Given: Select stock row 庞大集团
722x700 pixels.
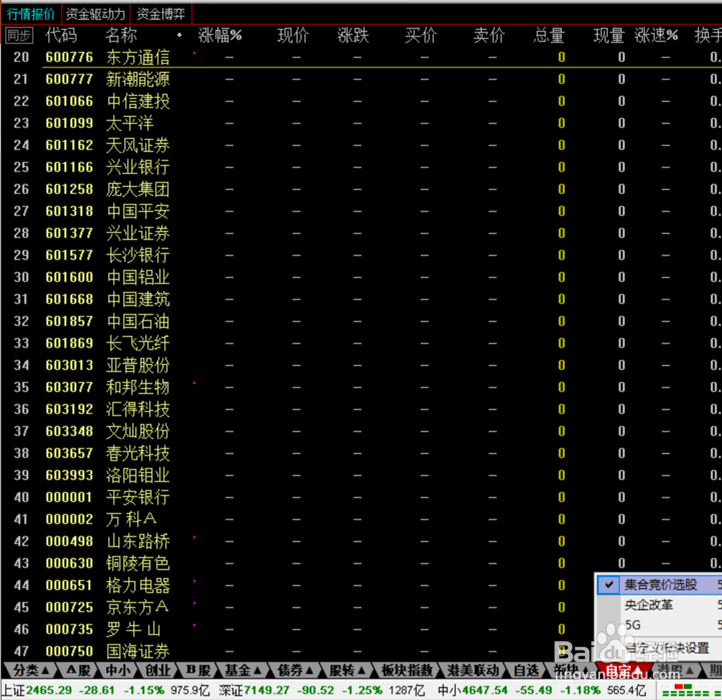Looking at the screenshot, I should [361, 189].
